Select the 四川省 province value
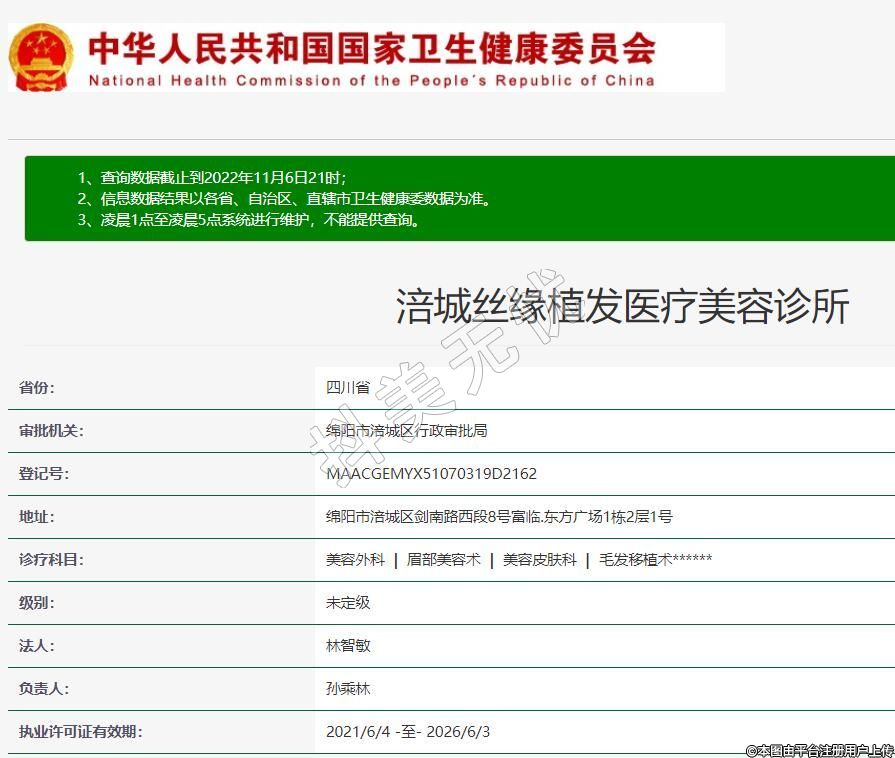The height and width of the screenshot is (758, 895). 347,388
